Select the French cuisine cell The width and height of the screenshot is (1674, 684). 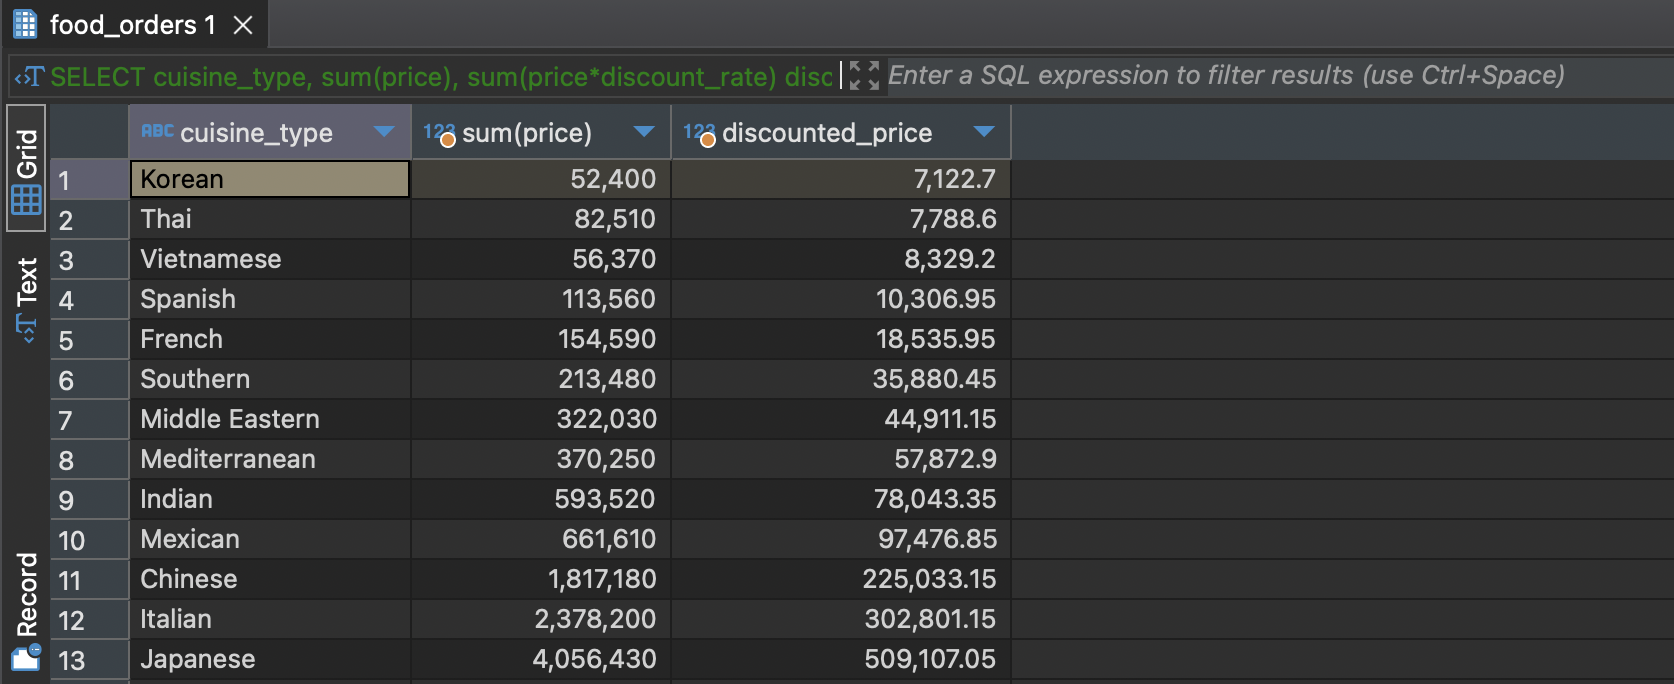(270, 339)
